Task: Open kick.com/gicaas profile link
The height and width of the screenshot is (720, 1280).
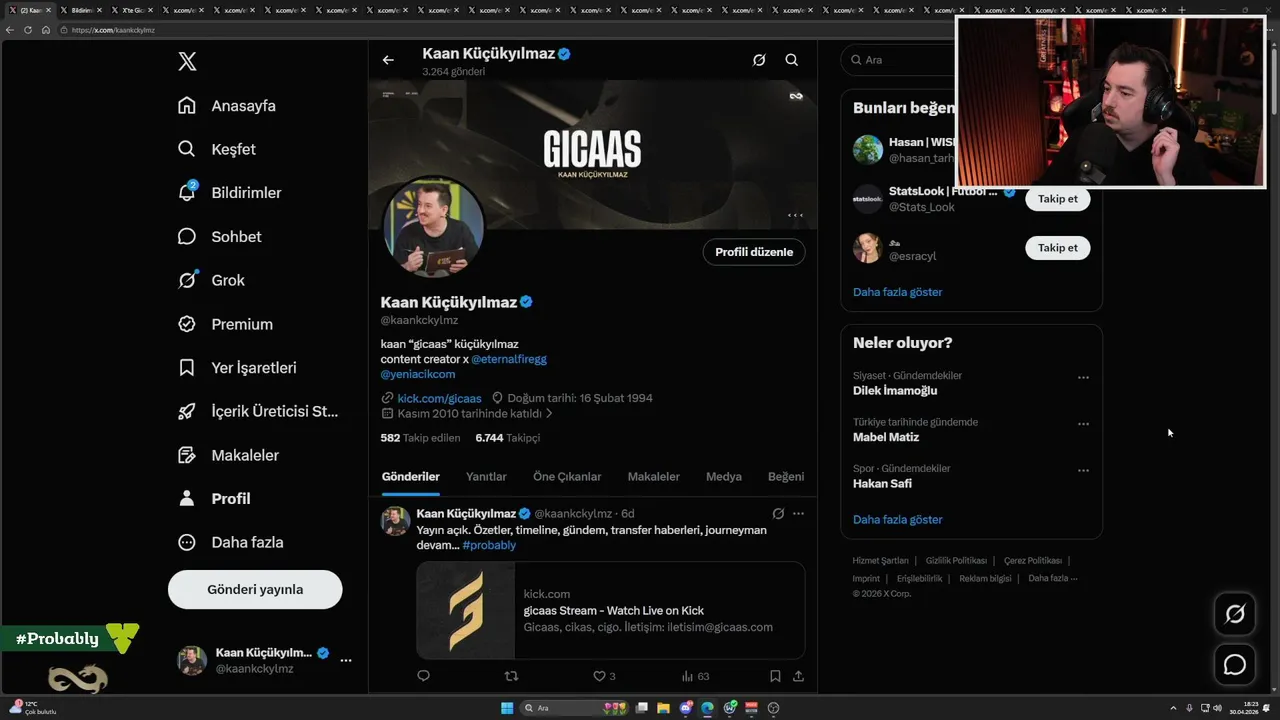Action: pyautogui.click(x=439, y=398)
